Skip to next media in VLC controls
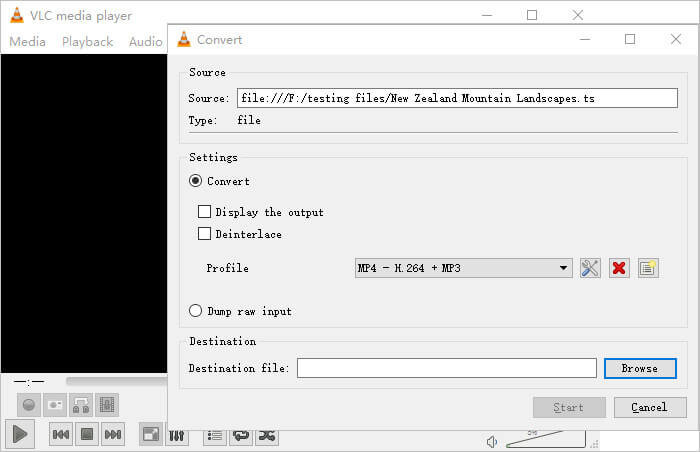 coord(113,434)
